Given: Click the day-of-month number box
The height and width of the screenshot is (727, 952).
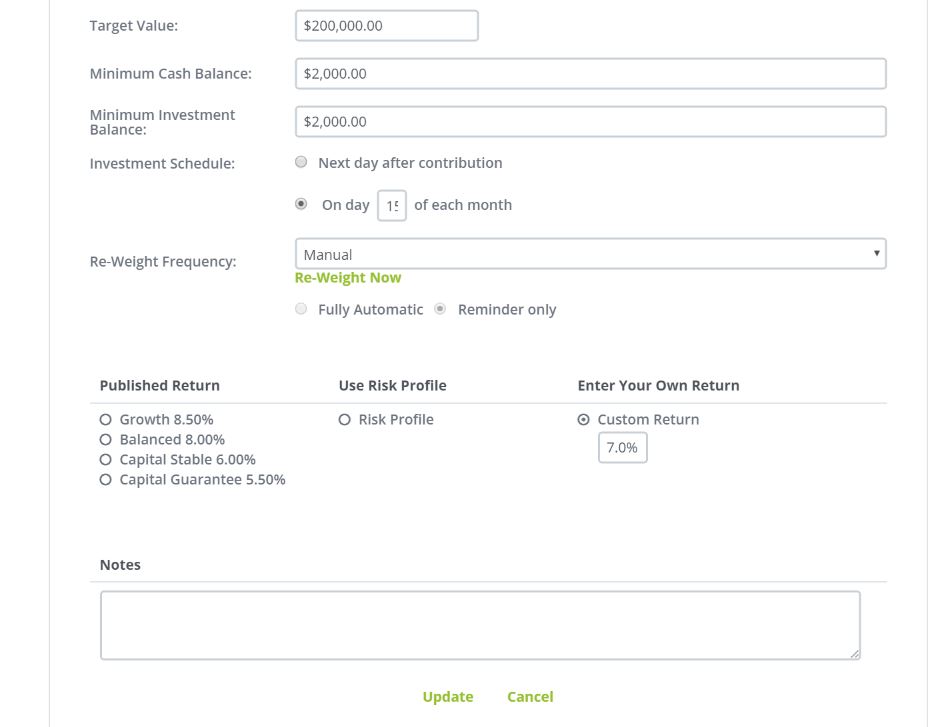Looking at the screenshot, I should pos(392,206).
